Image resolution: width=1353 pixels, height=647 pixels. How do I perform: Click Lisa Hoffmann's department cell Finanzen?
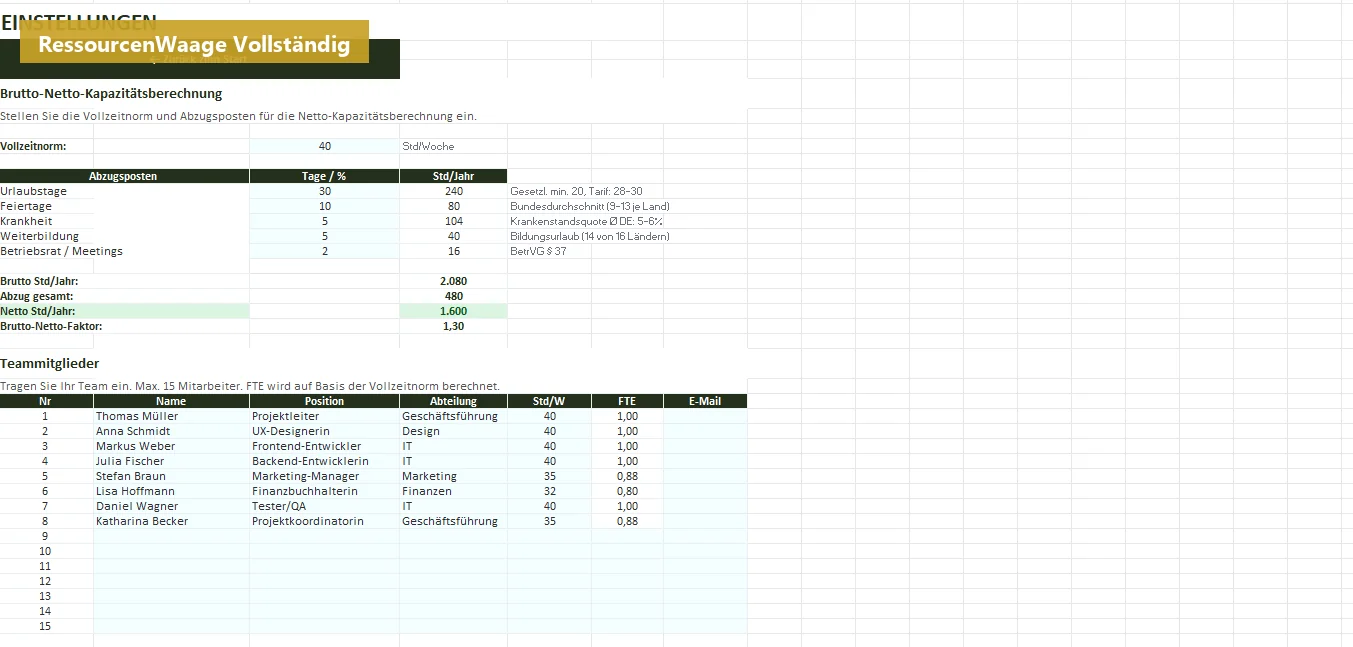tap(453, 491)
